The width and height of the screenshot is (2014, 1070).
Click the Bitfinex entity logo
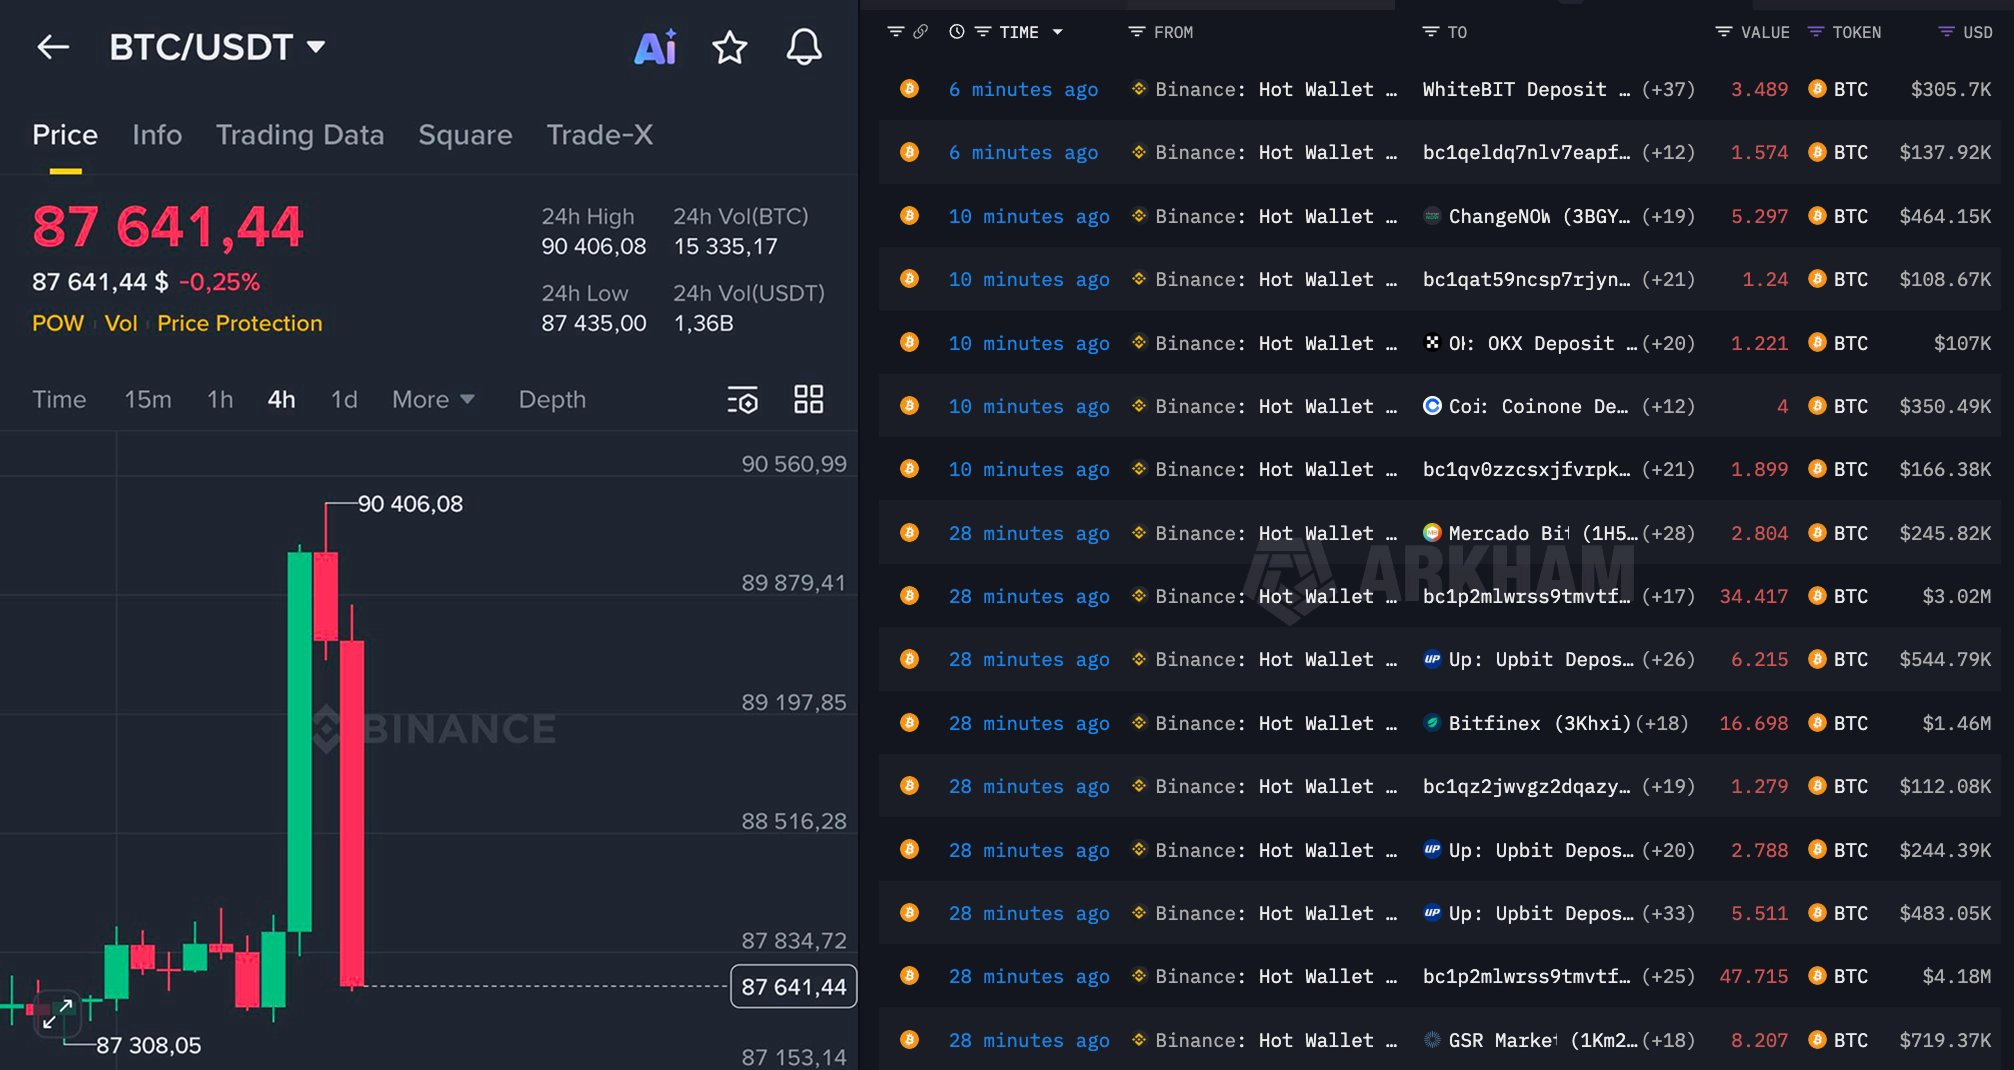(x=1432, y=722)
